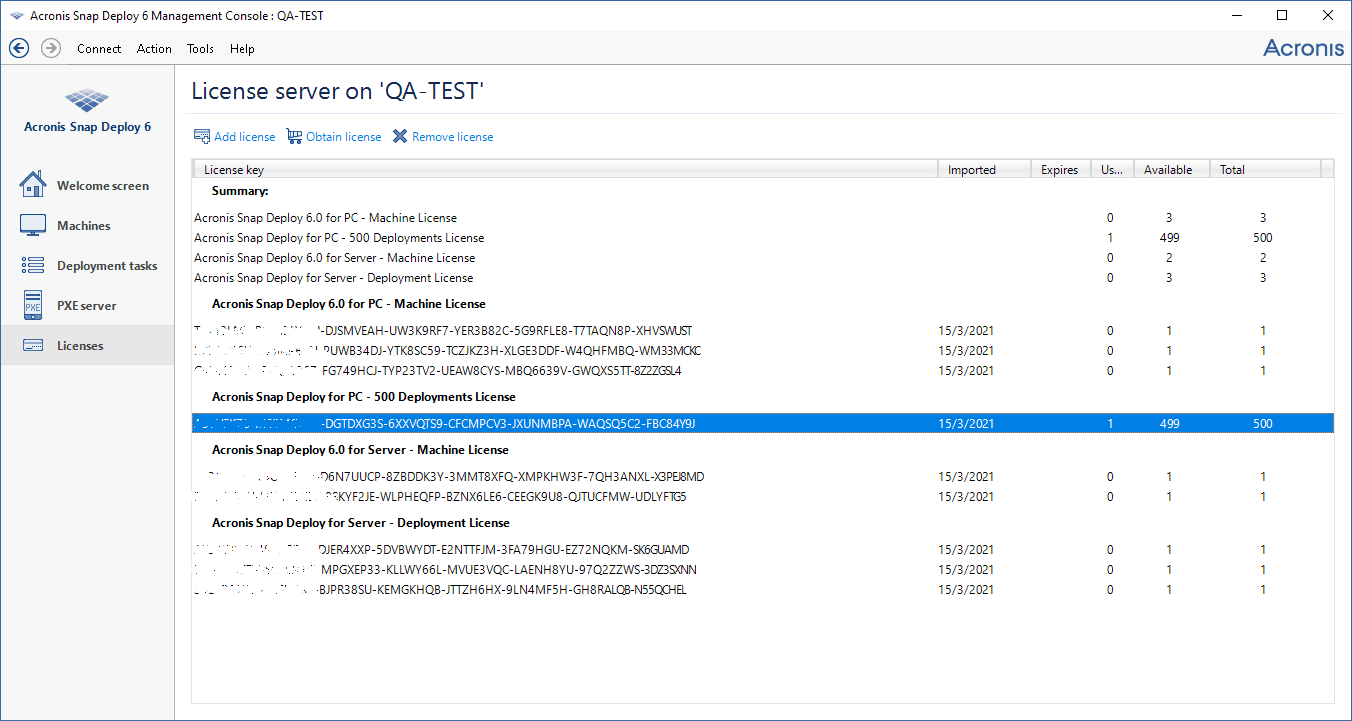Go back using the back arrow
This screenshot has width=1352, height=721.
click(x=19, y=48)
